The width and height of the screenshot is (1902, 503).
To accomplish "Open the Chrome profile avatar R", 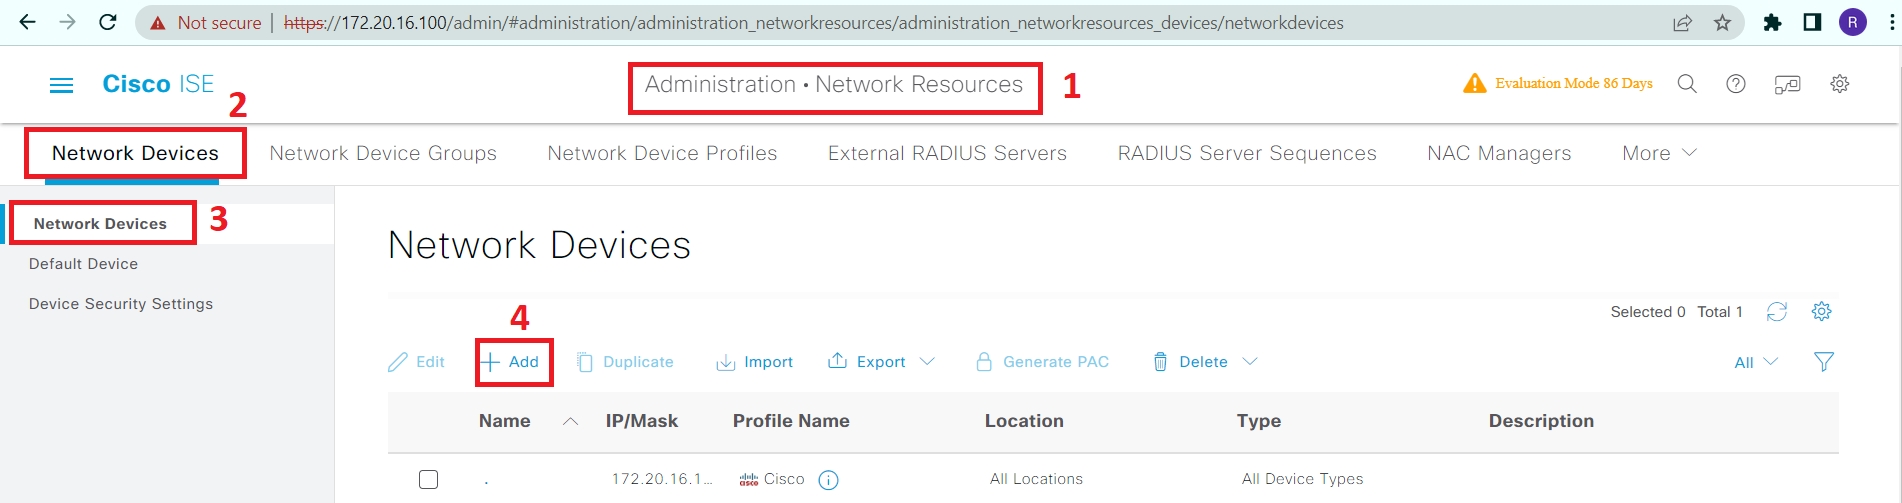I will tap(1853, 22).
